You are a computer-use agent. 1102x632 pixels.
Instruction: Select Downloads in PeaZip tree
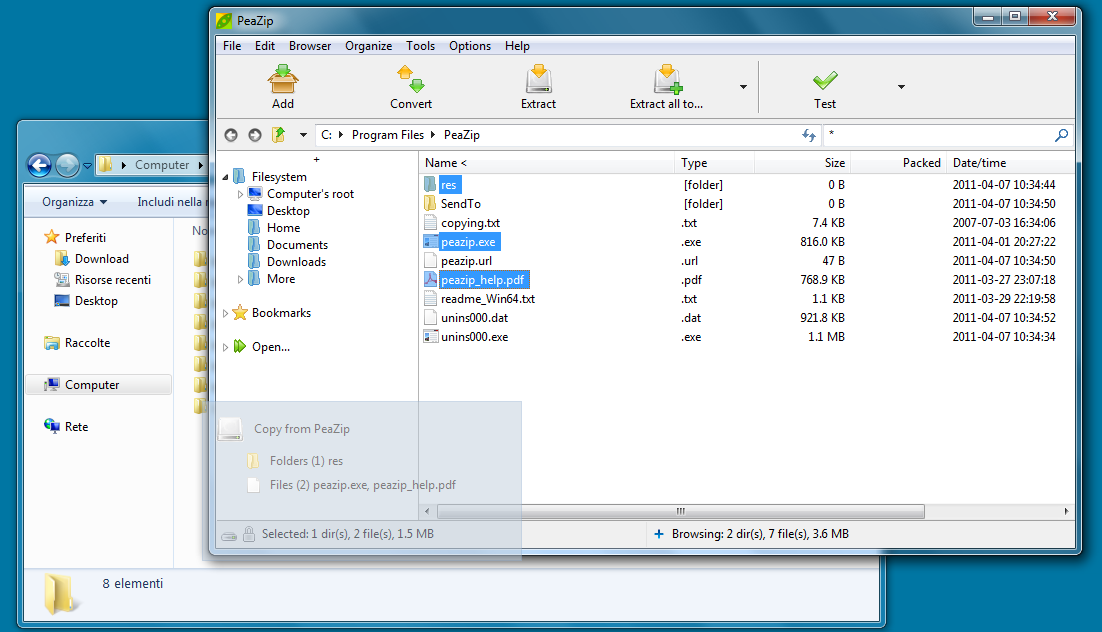[297, 262]
